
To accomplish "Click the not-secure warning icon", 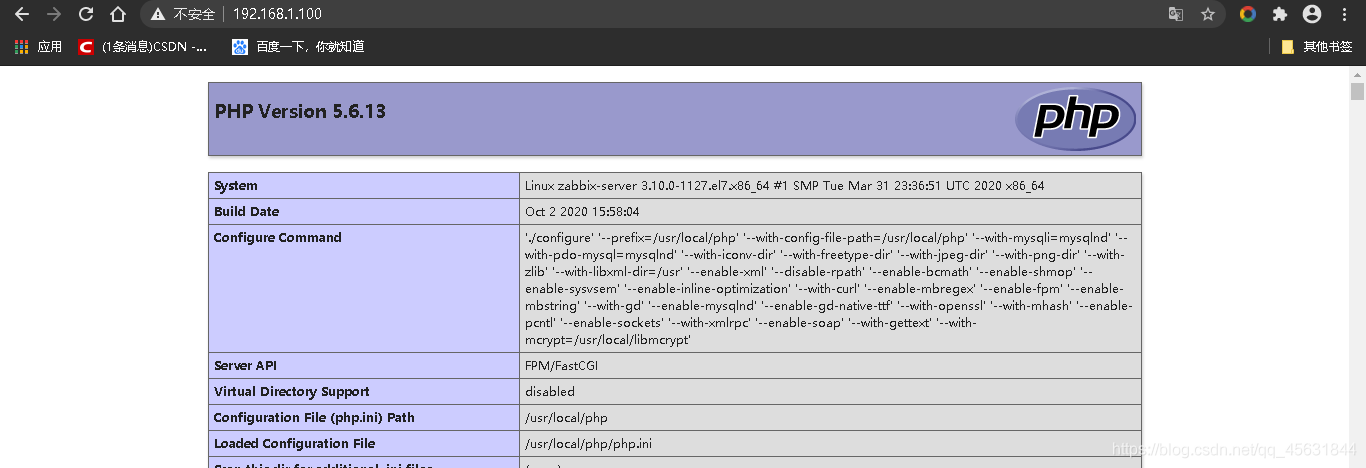I will 158,14.
